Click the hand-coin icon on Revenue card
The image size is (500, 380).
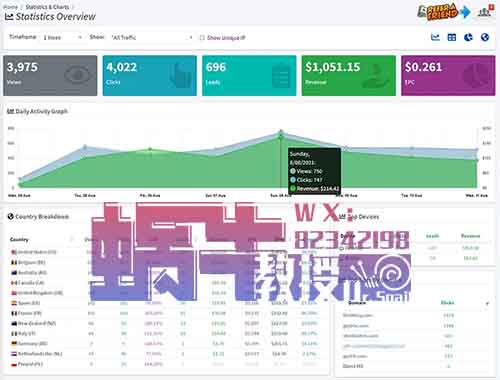pyautogui.click(x=376, y=76)
